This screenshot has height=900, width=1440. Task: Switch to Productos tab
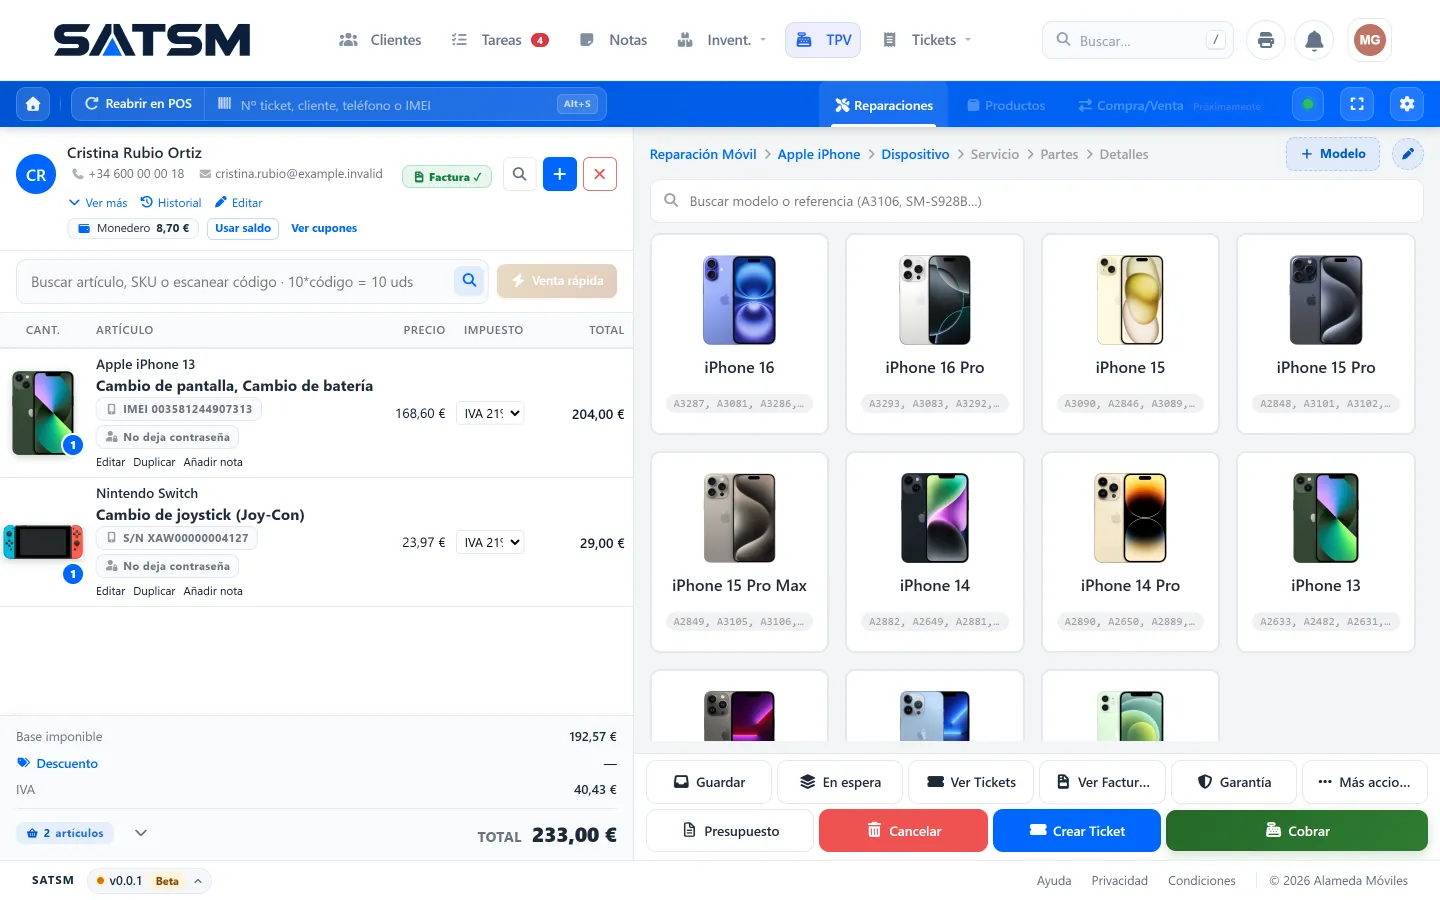coord(1006,105)
